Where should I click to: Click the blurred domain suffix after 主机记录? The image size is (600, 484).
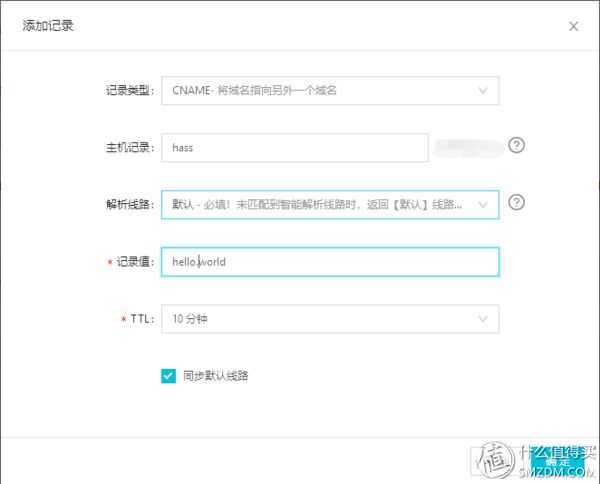(468, 148)
